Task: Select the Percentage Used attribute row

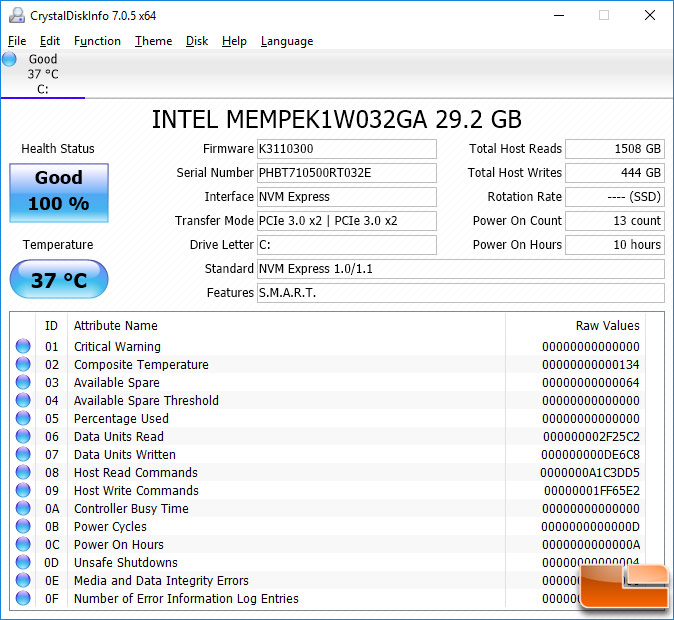Action: click(329, 418)
